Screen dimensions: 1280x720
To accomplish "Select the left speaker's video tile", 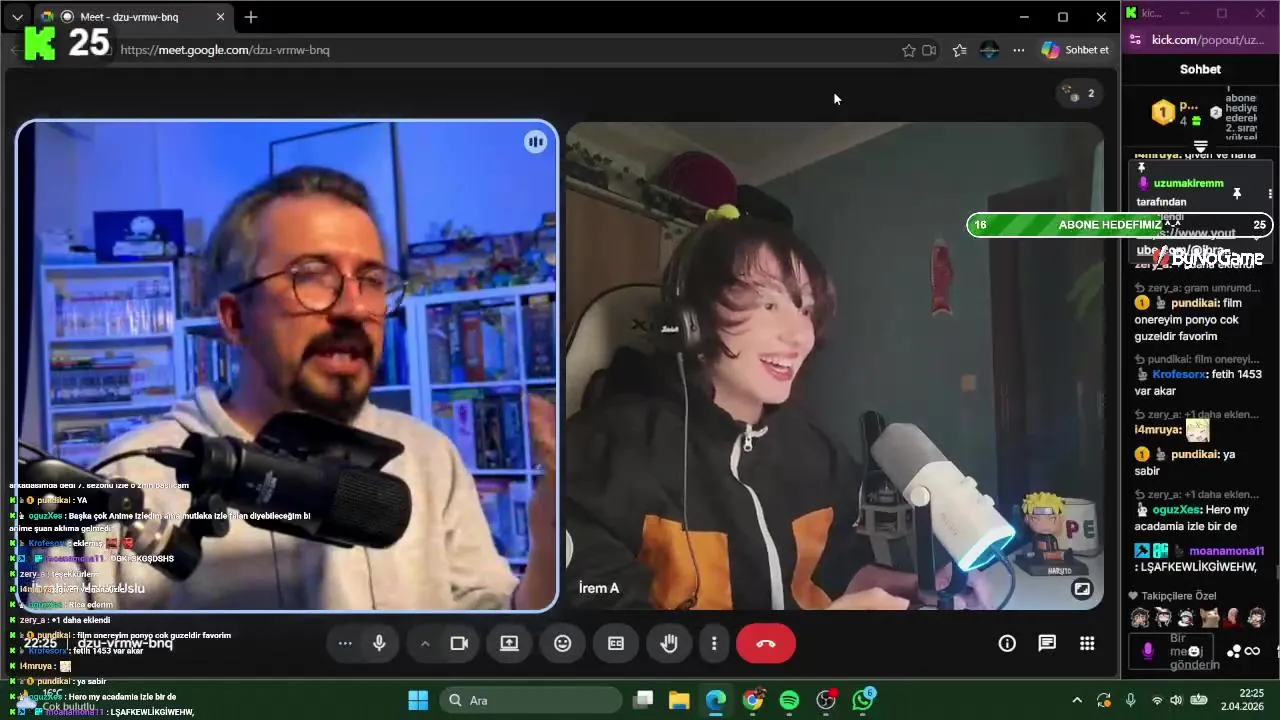I will (287, 366).
